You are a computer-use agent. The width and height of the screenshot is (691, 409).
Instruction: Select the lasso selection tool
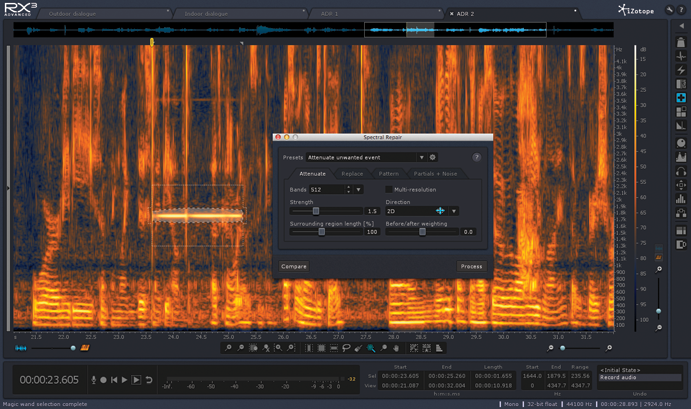pyautogui.click(x=346, y=348)
